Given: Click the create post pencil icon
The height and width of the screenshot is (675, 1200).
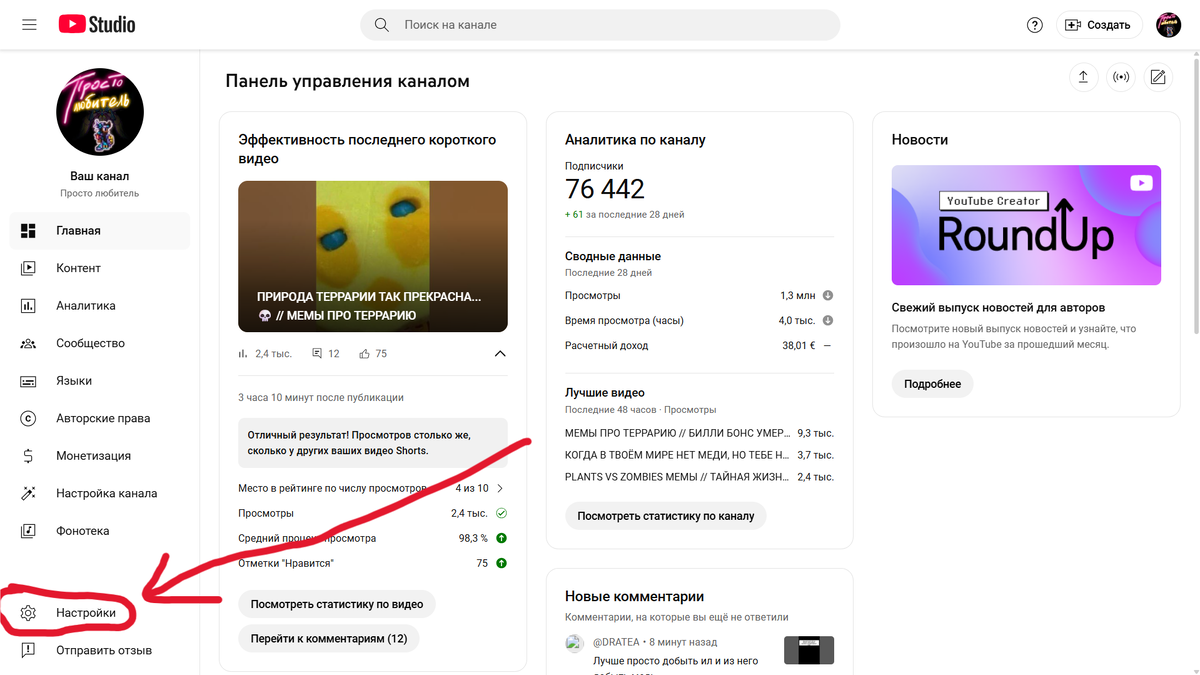Looking at the screenshot, I should pyautogui.click(x=1158, y=77).
